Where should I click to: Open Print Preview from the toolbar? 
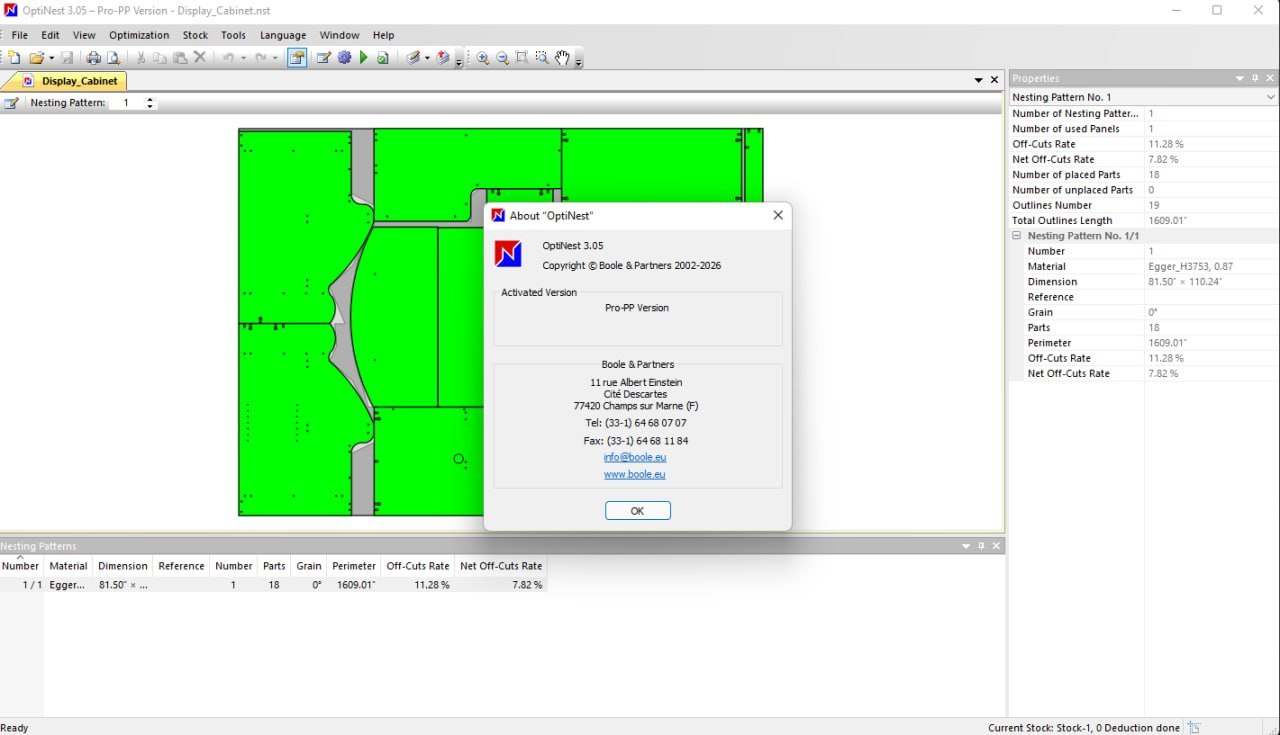coord(114,58)
